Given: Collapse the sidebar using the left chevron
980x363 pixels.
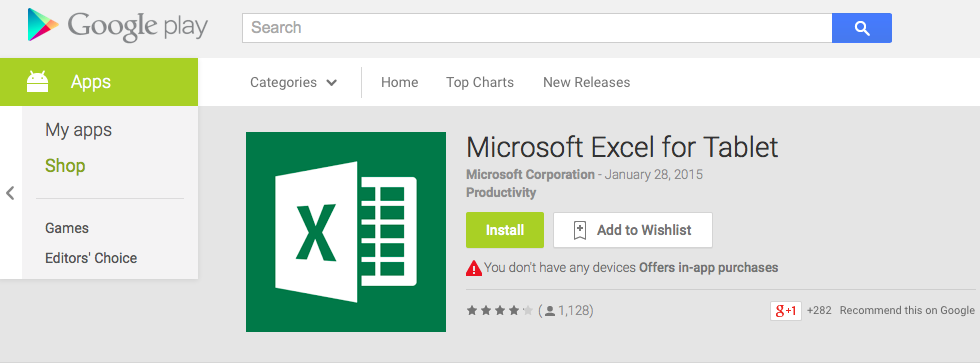Looking at the screenshot, I should (x=10, y=193).
